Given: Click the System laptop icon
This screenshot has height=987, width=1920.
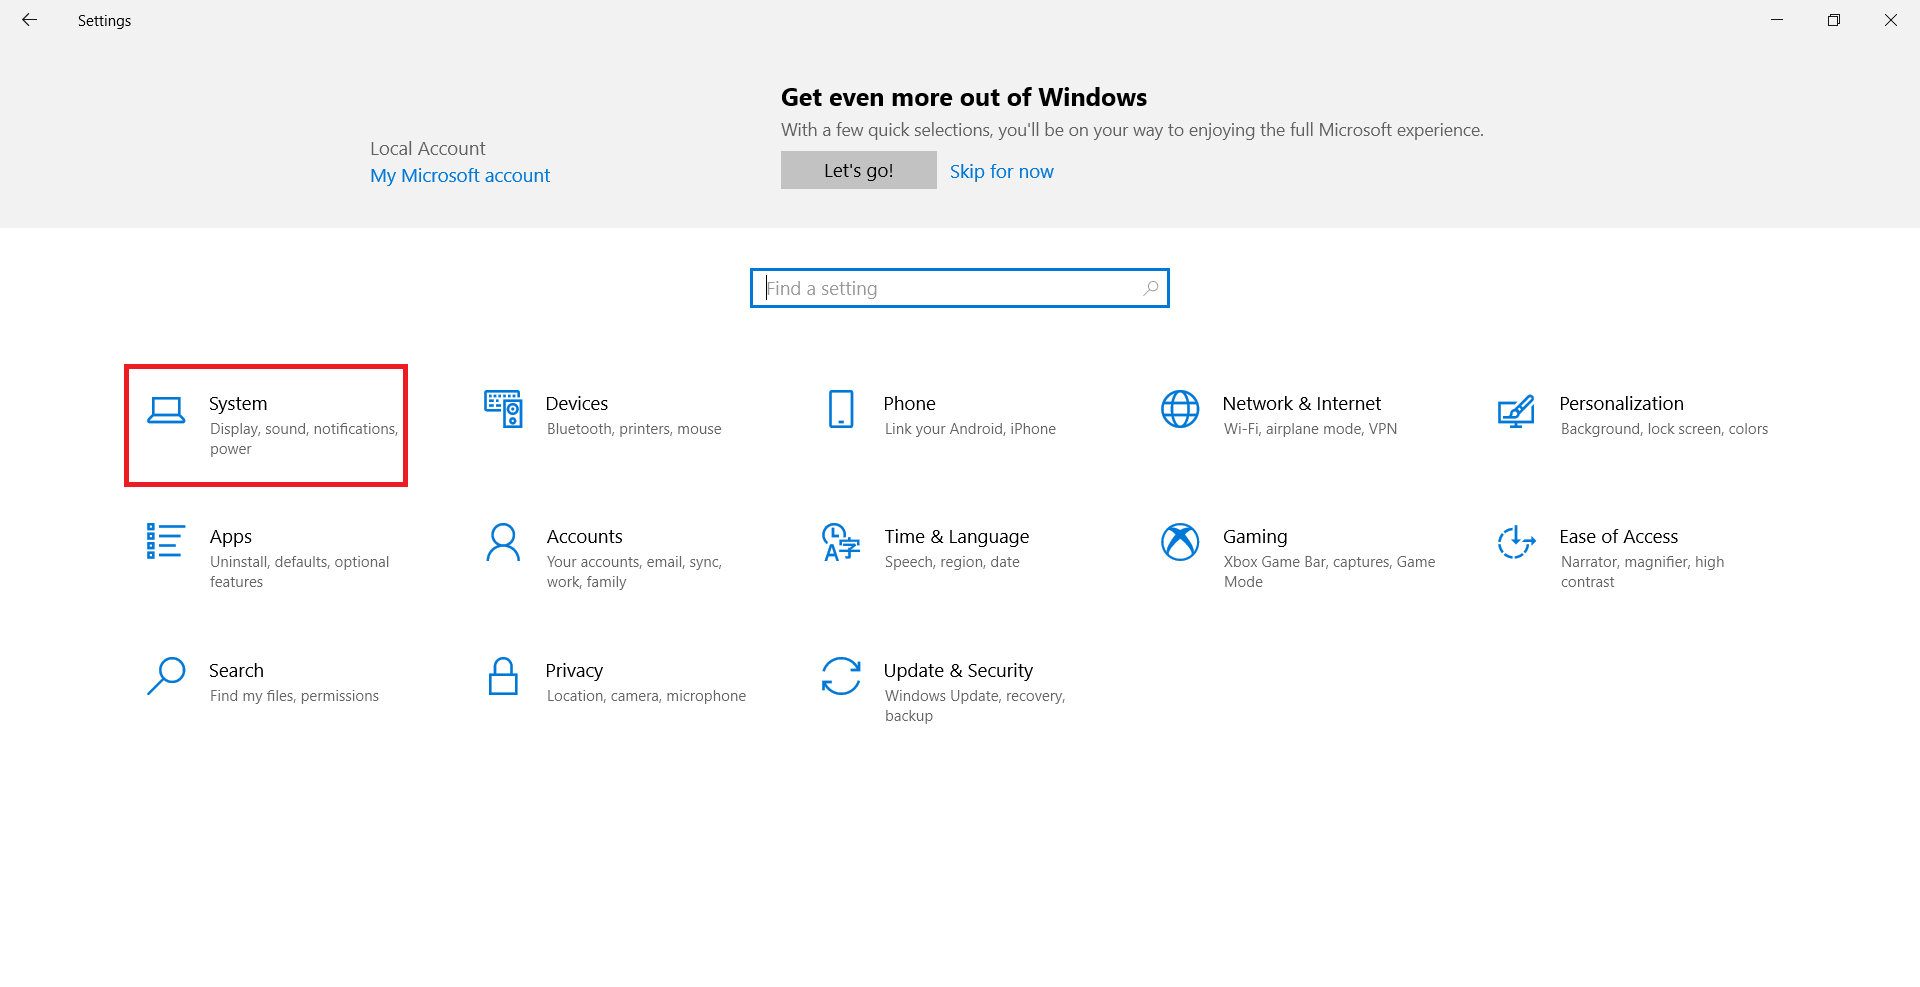Looking at the screenshot, I should coord(166,410).
